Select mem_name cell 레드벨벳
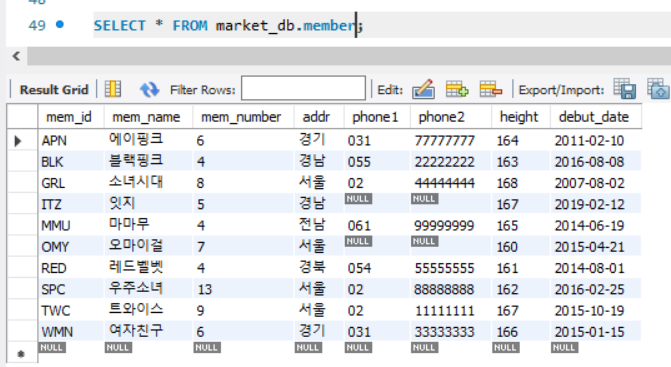Screen dimensions: 671x367 tap(148, 268)
